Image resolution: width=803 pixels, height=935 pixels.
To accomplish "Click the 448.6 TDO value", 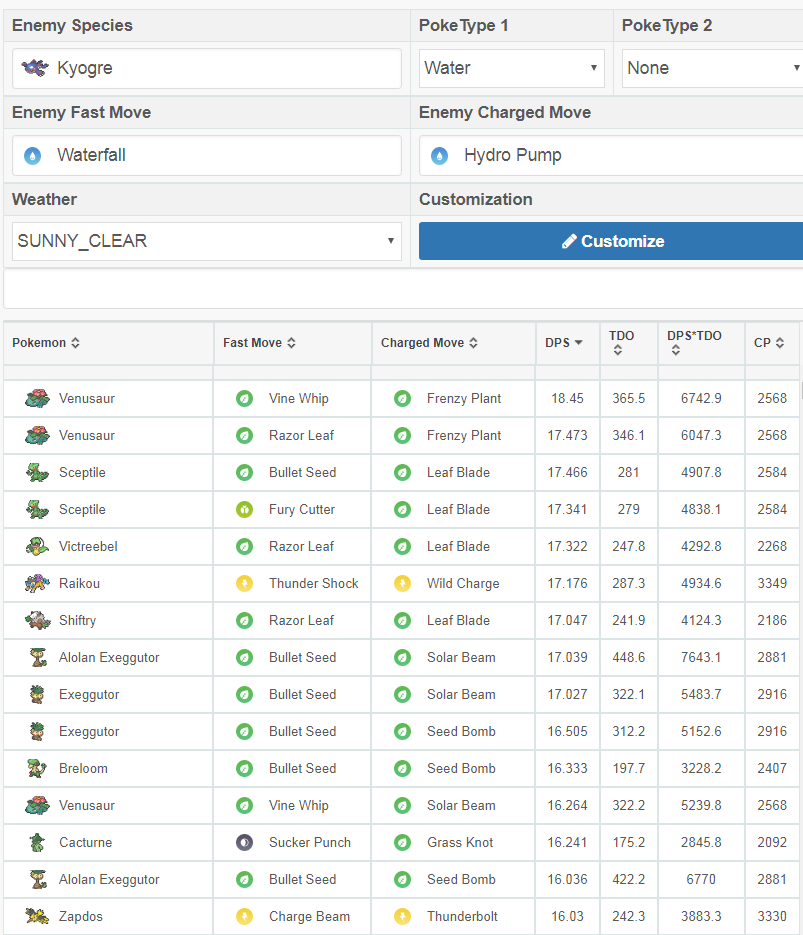I will pos(628,658).
